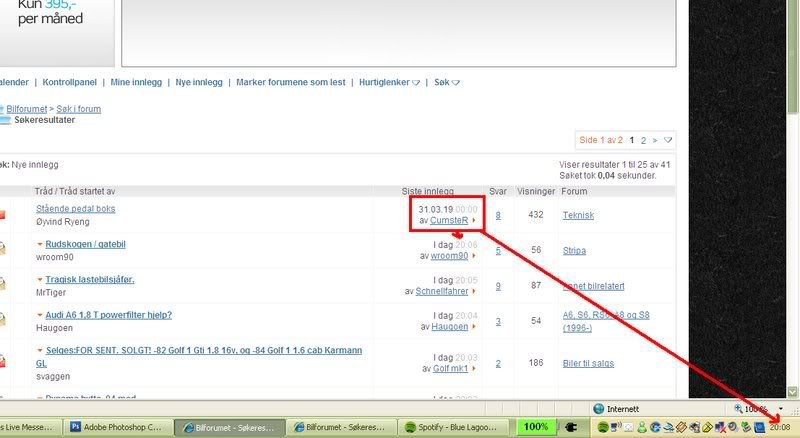Viewport: 800px width, 438px height.
Task: Click the Forum column header
Action: pos(574,191)
